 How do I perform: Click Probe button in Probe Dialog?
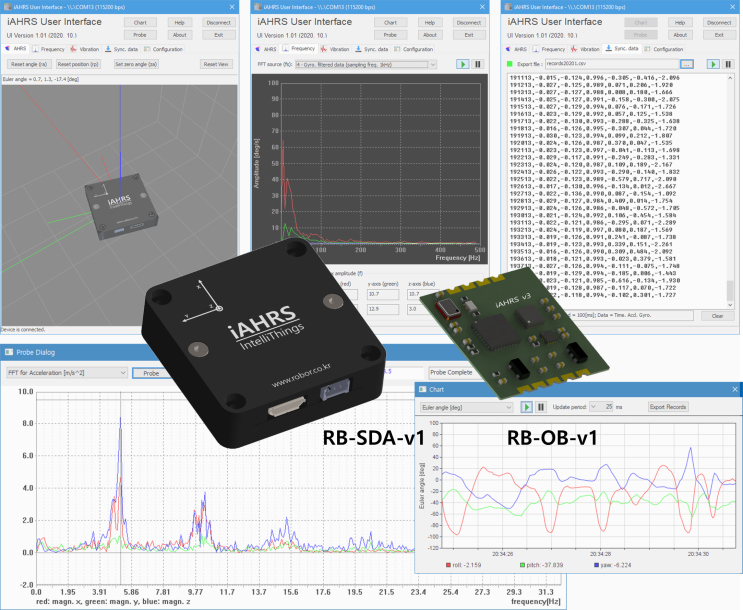click(x=151, y=373)
